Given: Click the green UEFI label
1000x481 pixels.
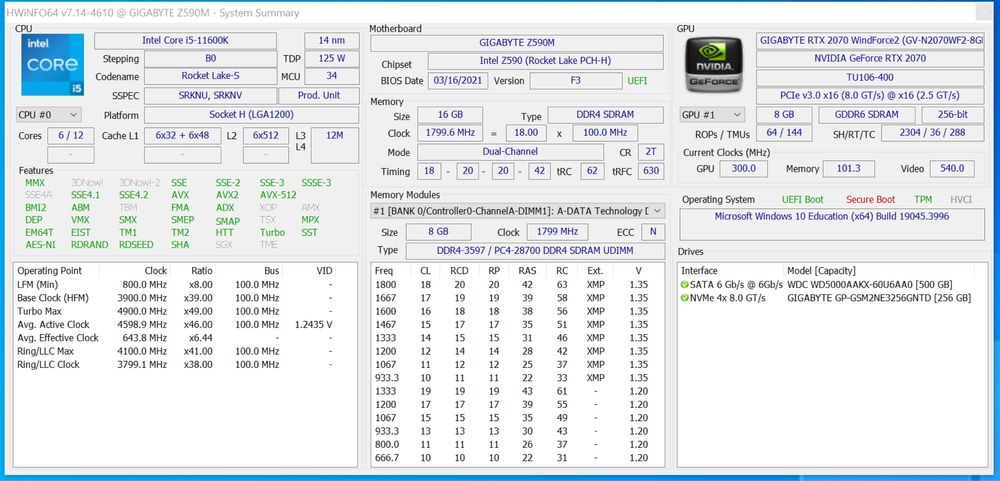Looking at the screenshot, I should pos(637,81).
